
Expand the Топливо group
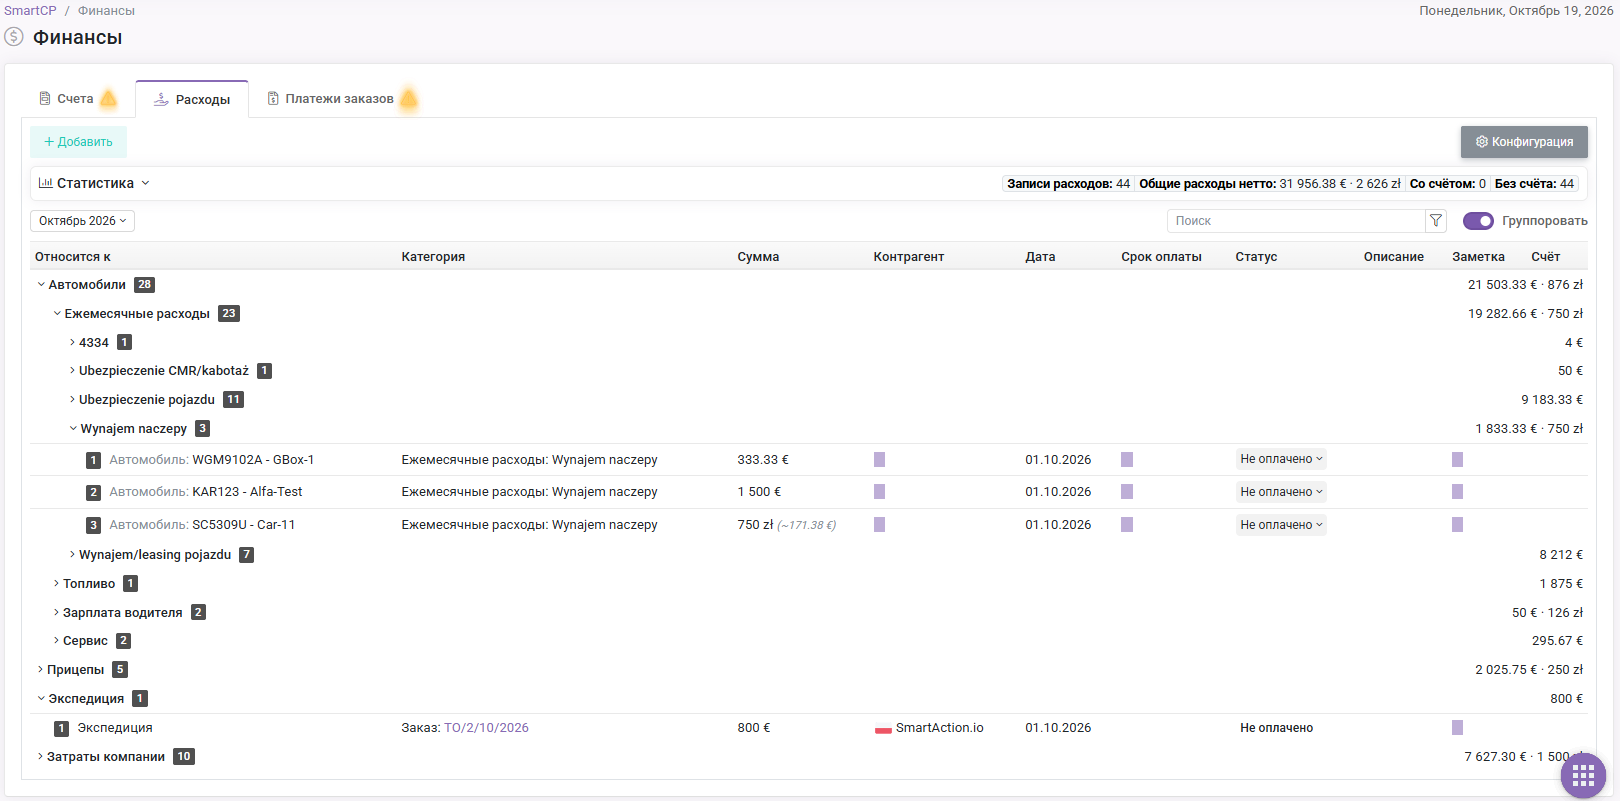pos(56,584)
